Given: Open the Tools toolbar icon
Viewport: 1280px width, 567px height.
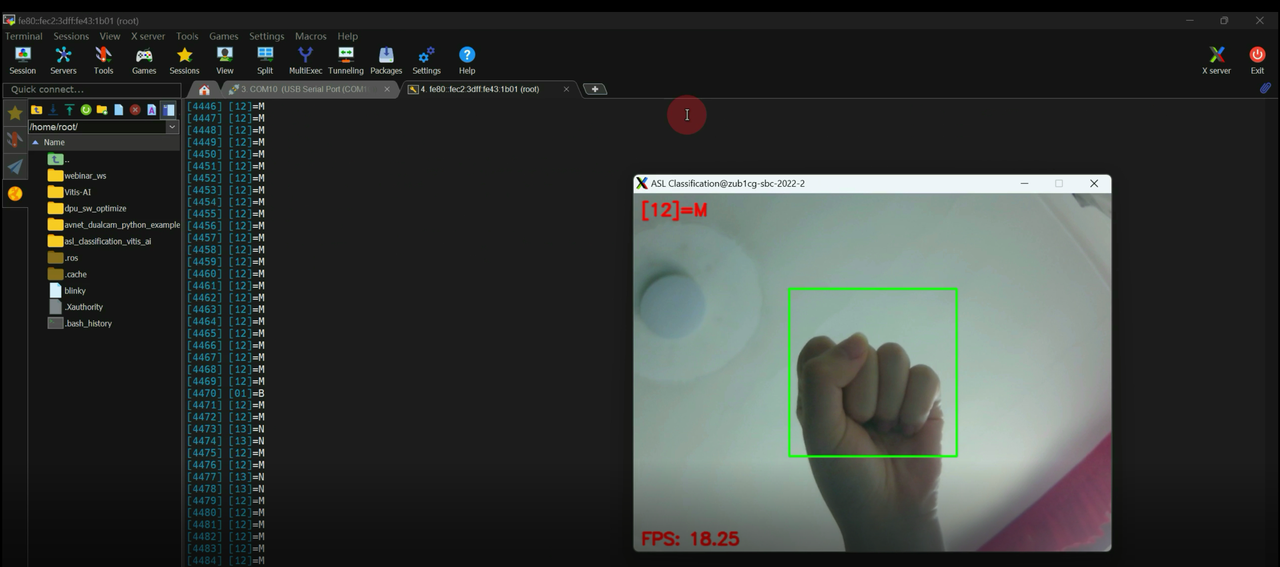Looking at the screenshot, I should (103, 60).
